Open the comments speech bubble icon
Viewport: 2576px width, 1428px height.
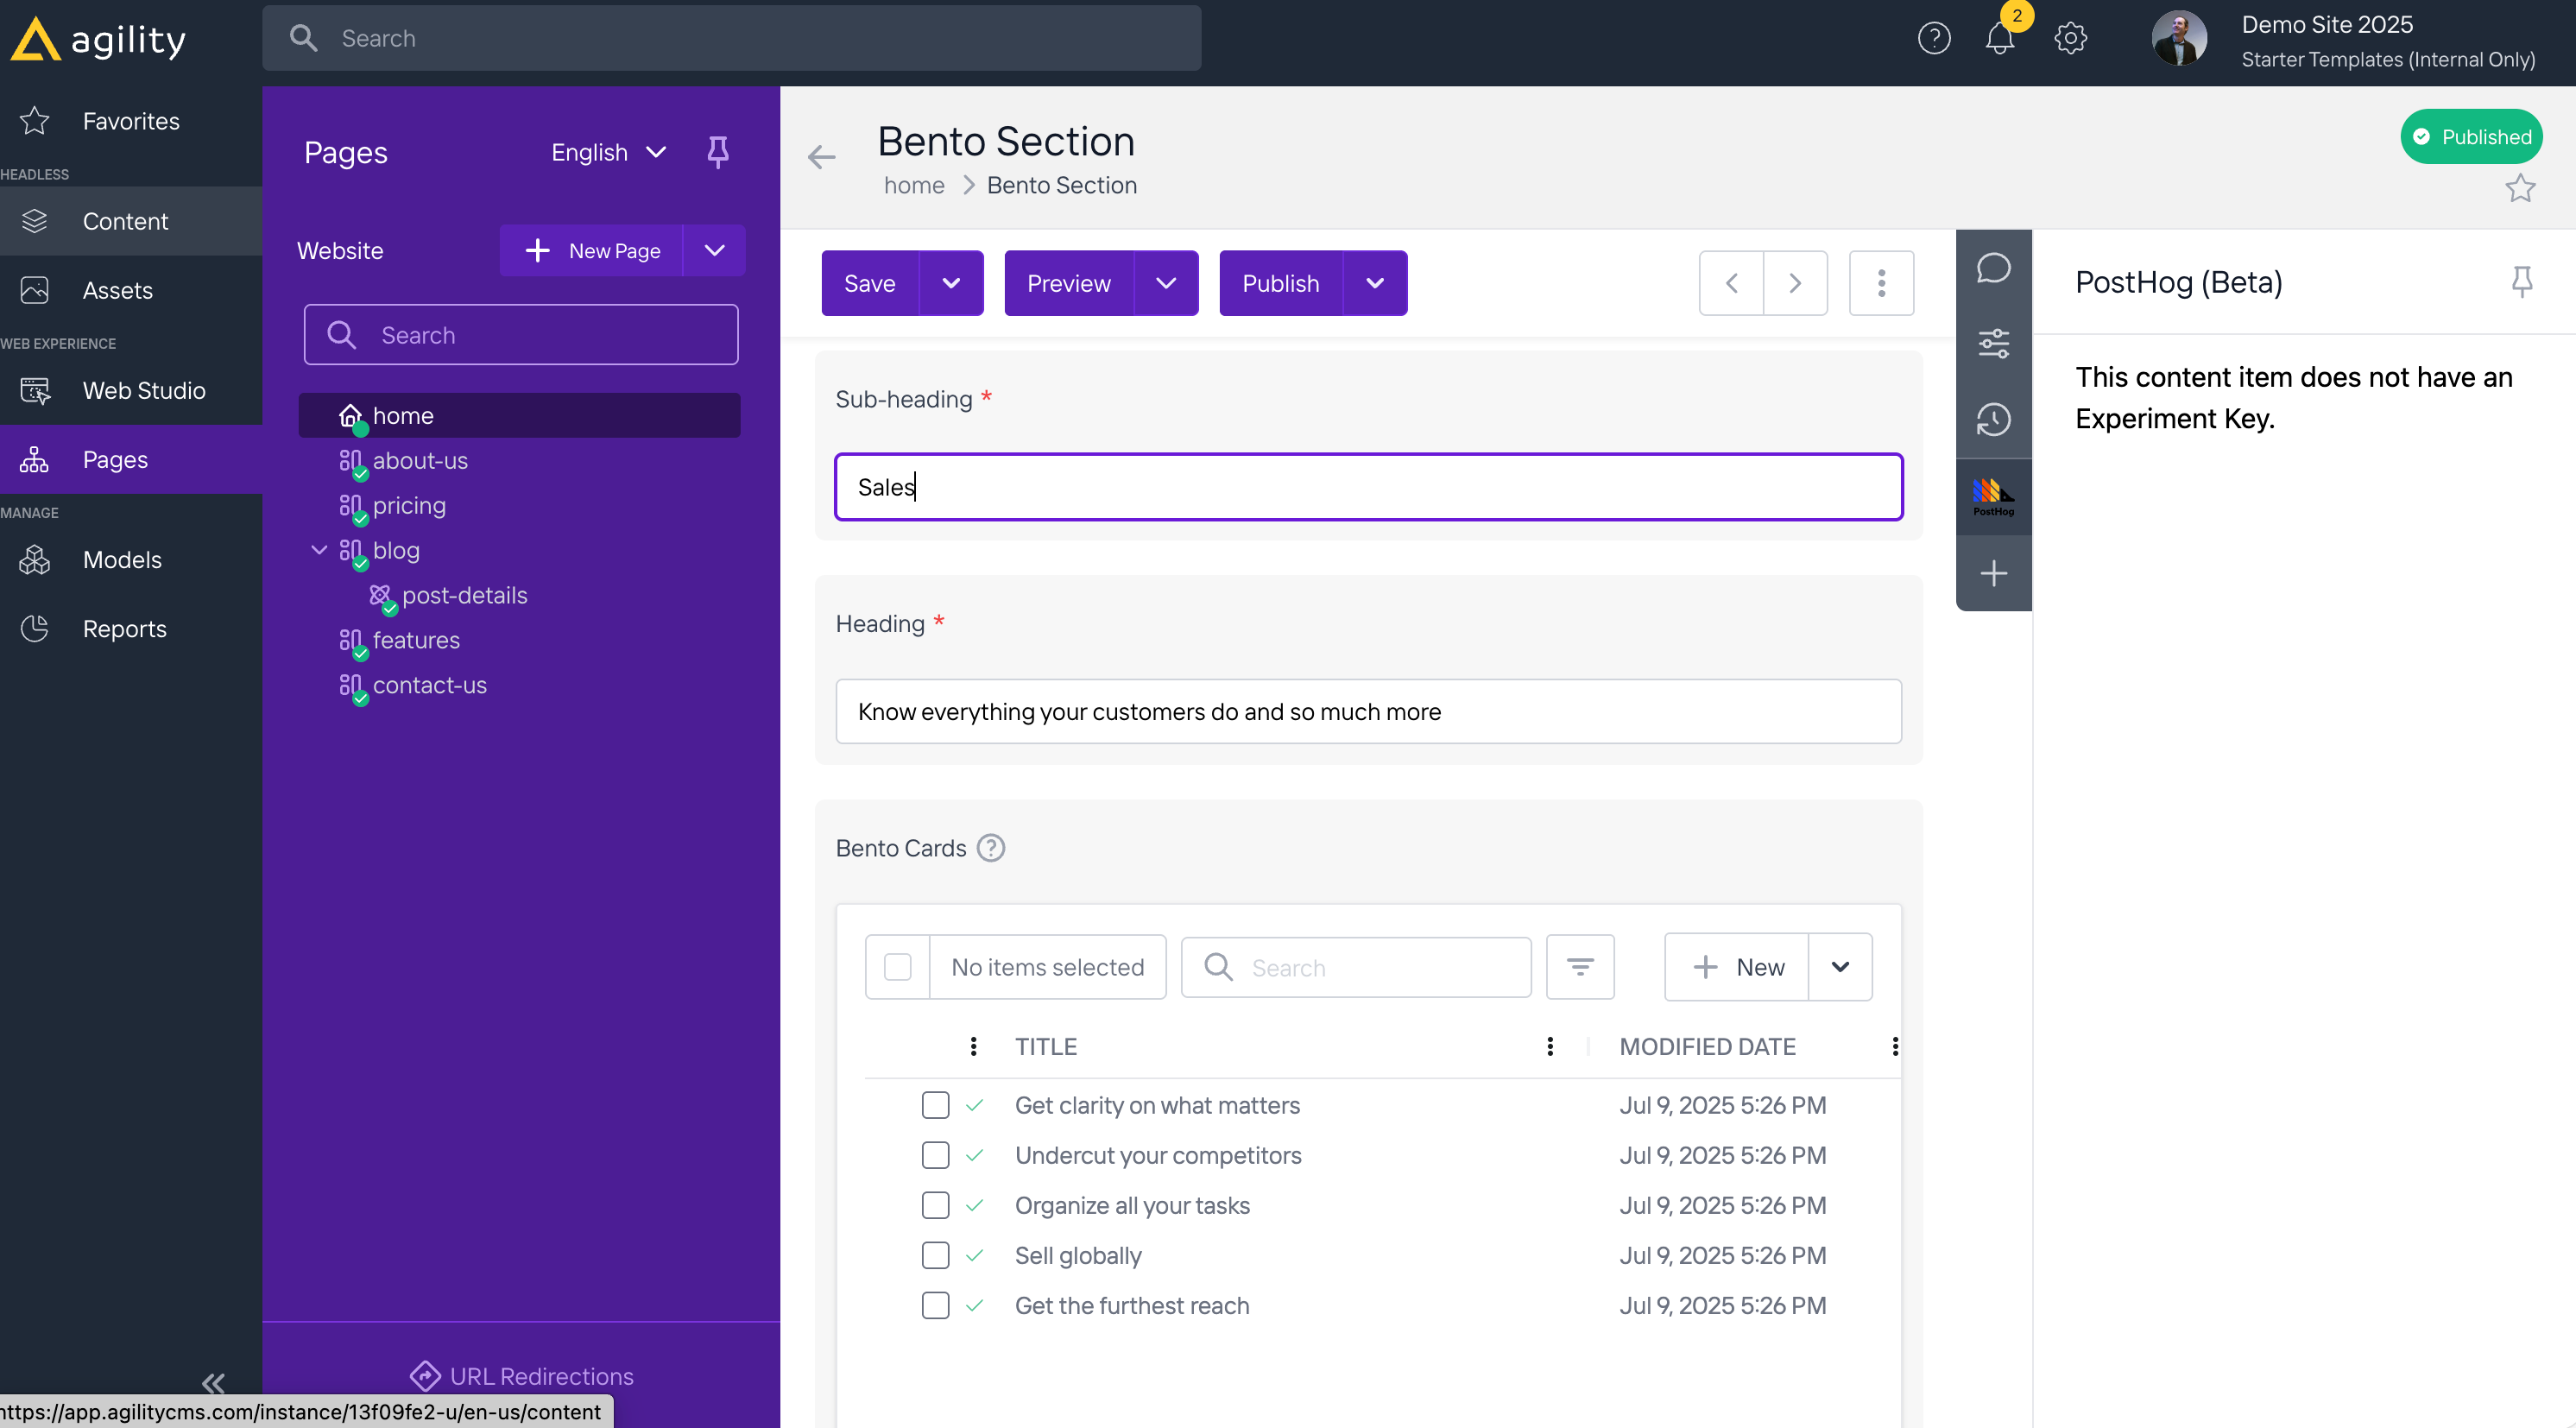(1993, 268)
